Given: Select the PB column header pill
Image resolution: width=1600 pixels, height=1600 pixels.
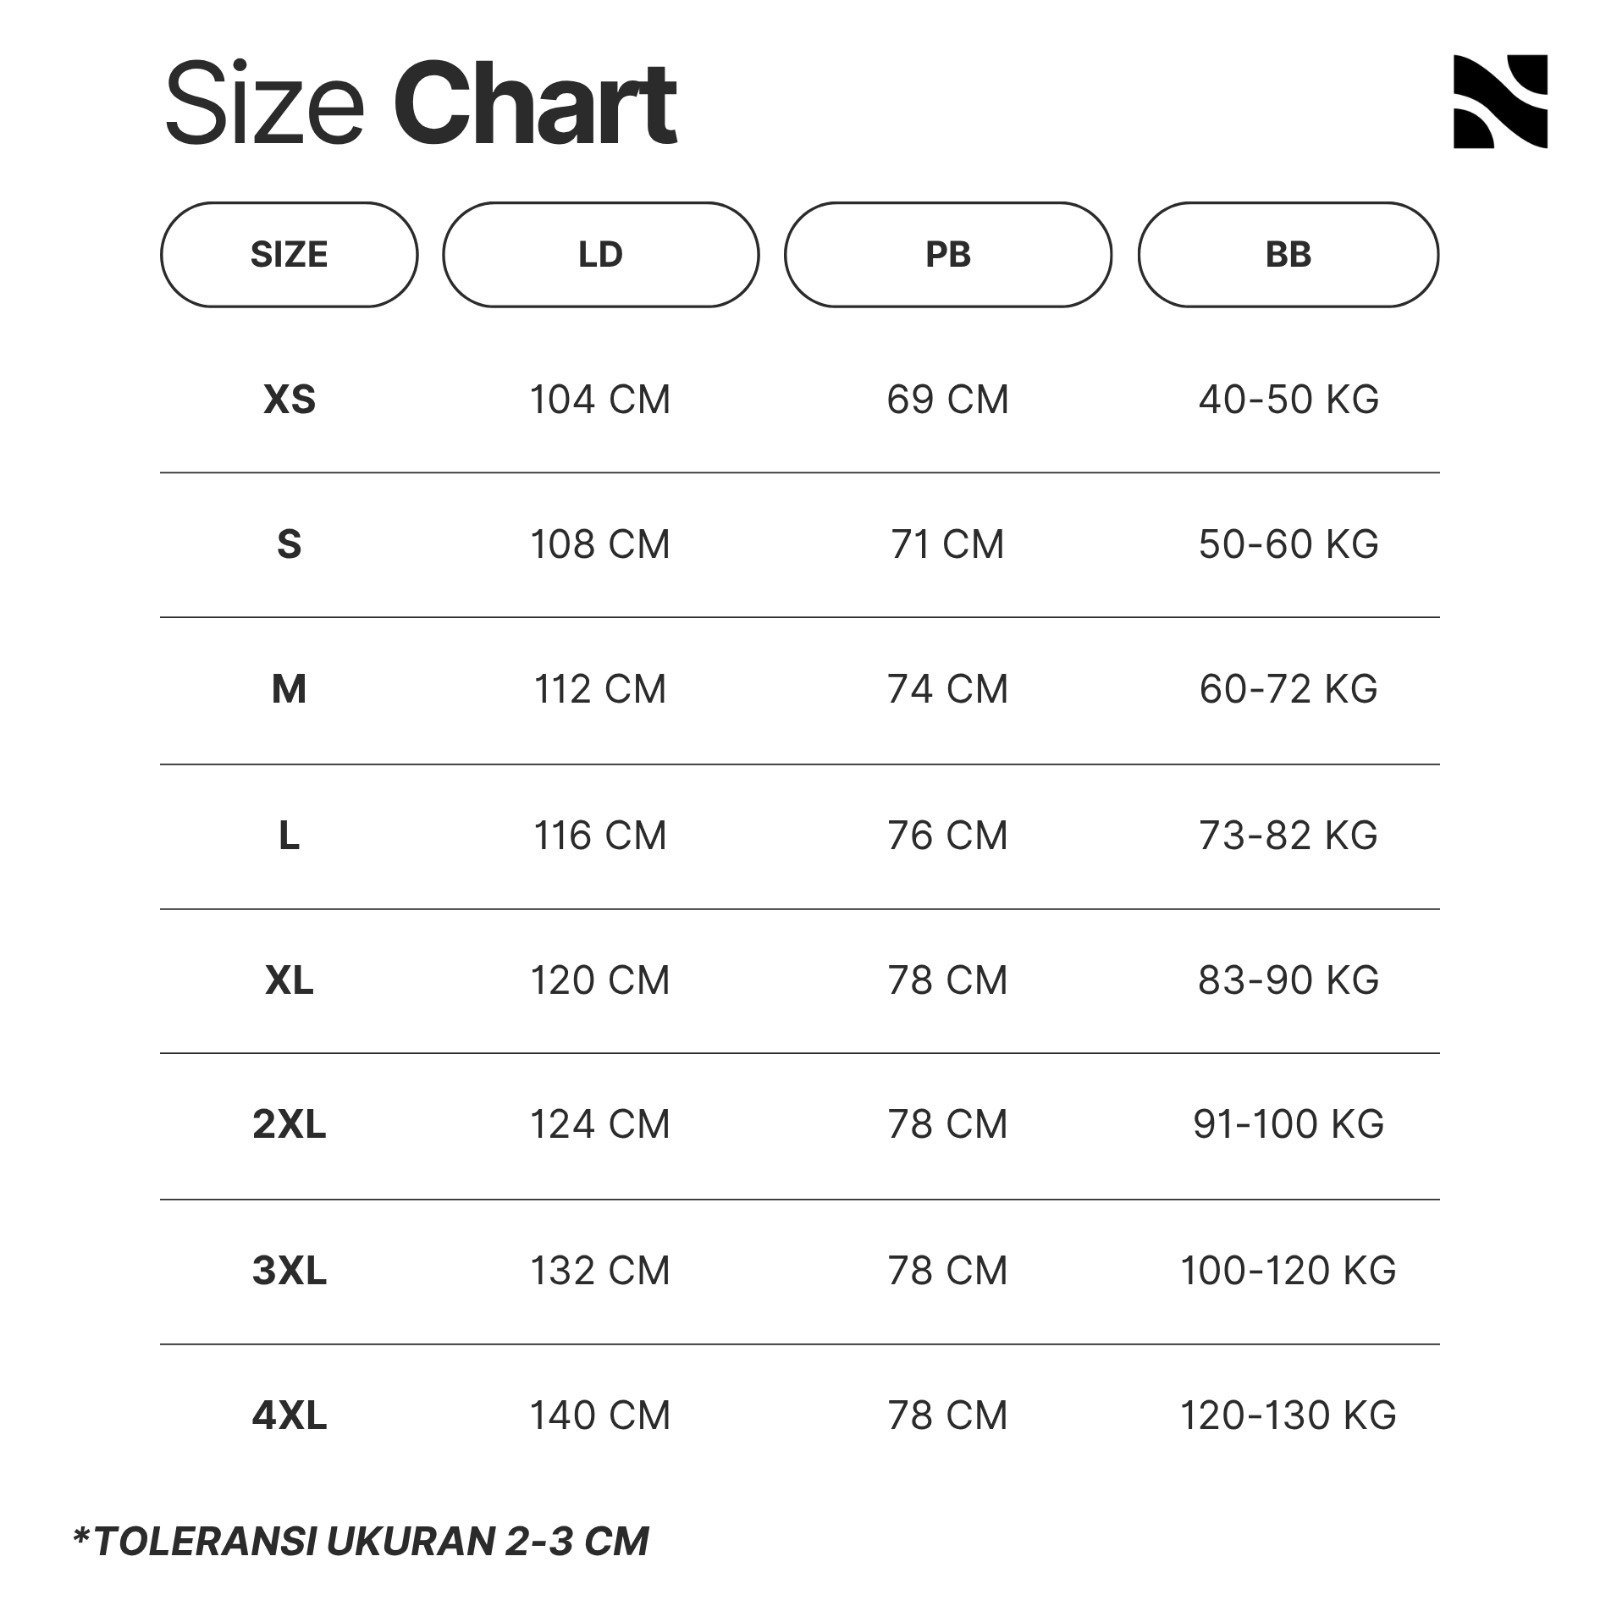Looking at the screenshot, I should click(x=947, y=255).
